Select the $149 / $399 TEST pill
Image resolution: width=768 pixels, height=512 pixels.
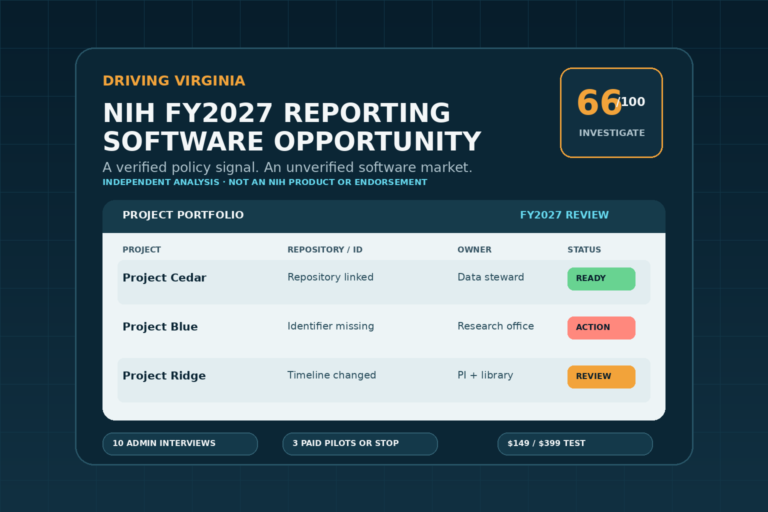point(575,443)
